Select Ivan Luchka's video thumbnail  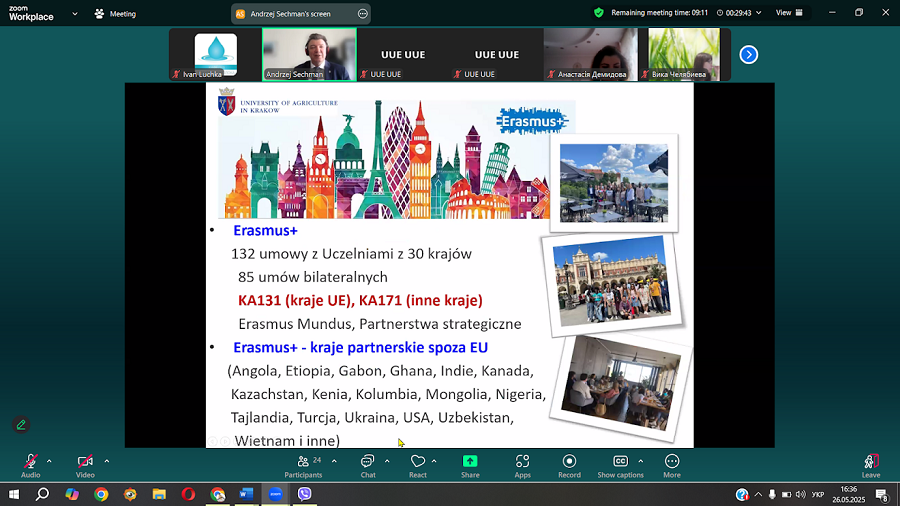pyautogui.click(x=215, y=55)
